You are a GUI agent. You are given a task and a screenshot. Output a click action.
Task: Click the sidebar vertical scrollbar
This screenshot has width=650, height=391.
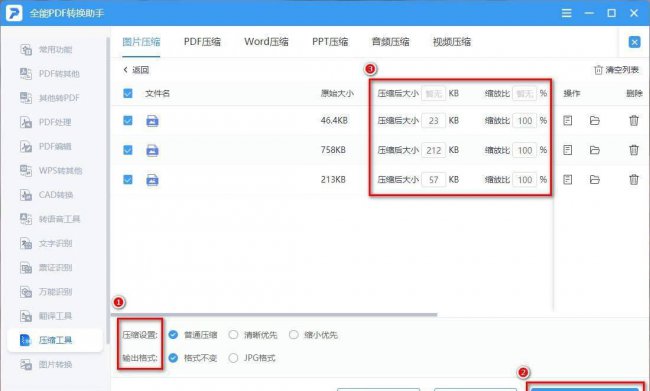click(108, 191)
